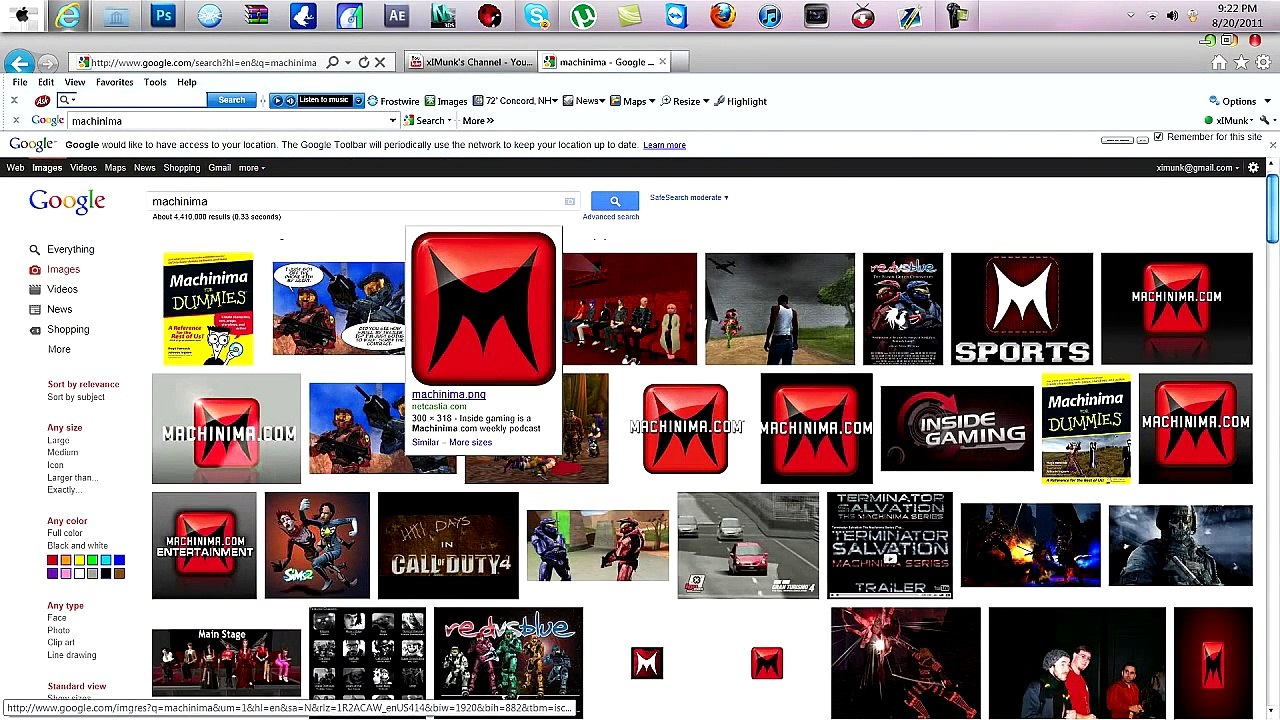Open the Call of Duty 4 thumbnail
Viewport: 1280px width, 720px height.
448,546
